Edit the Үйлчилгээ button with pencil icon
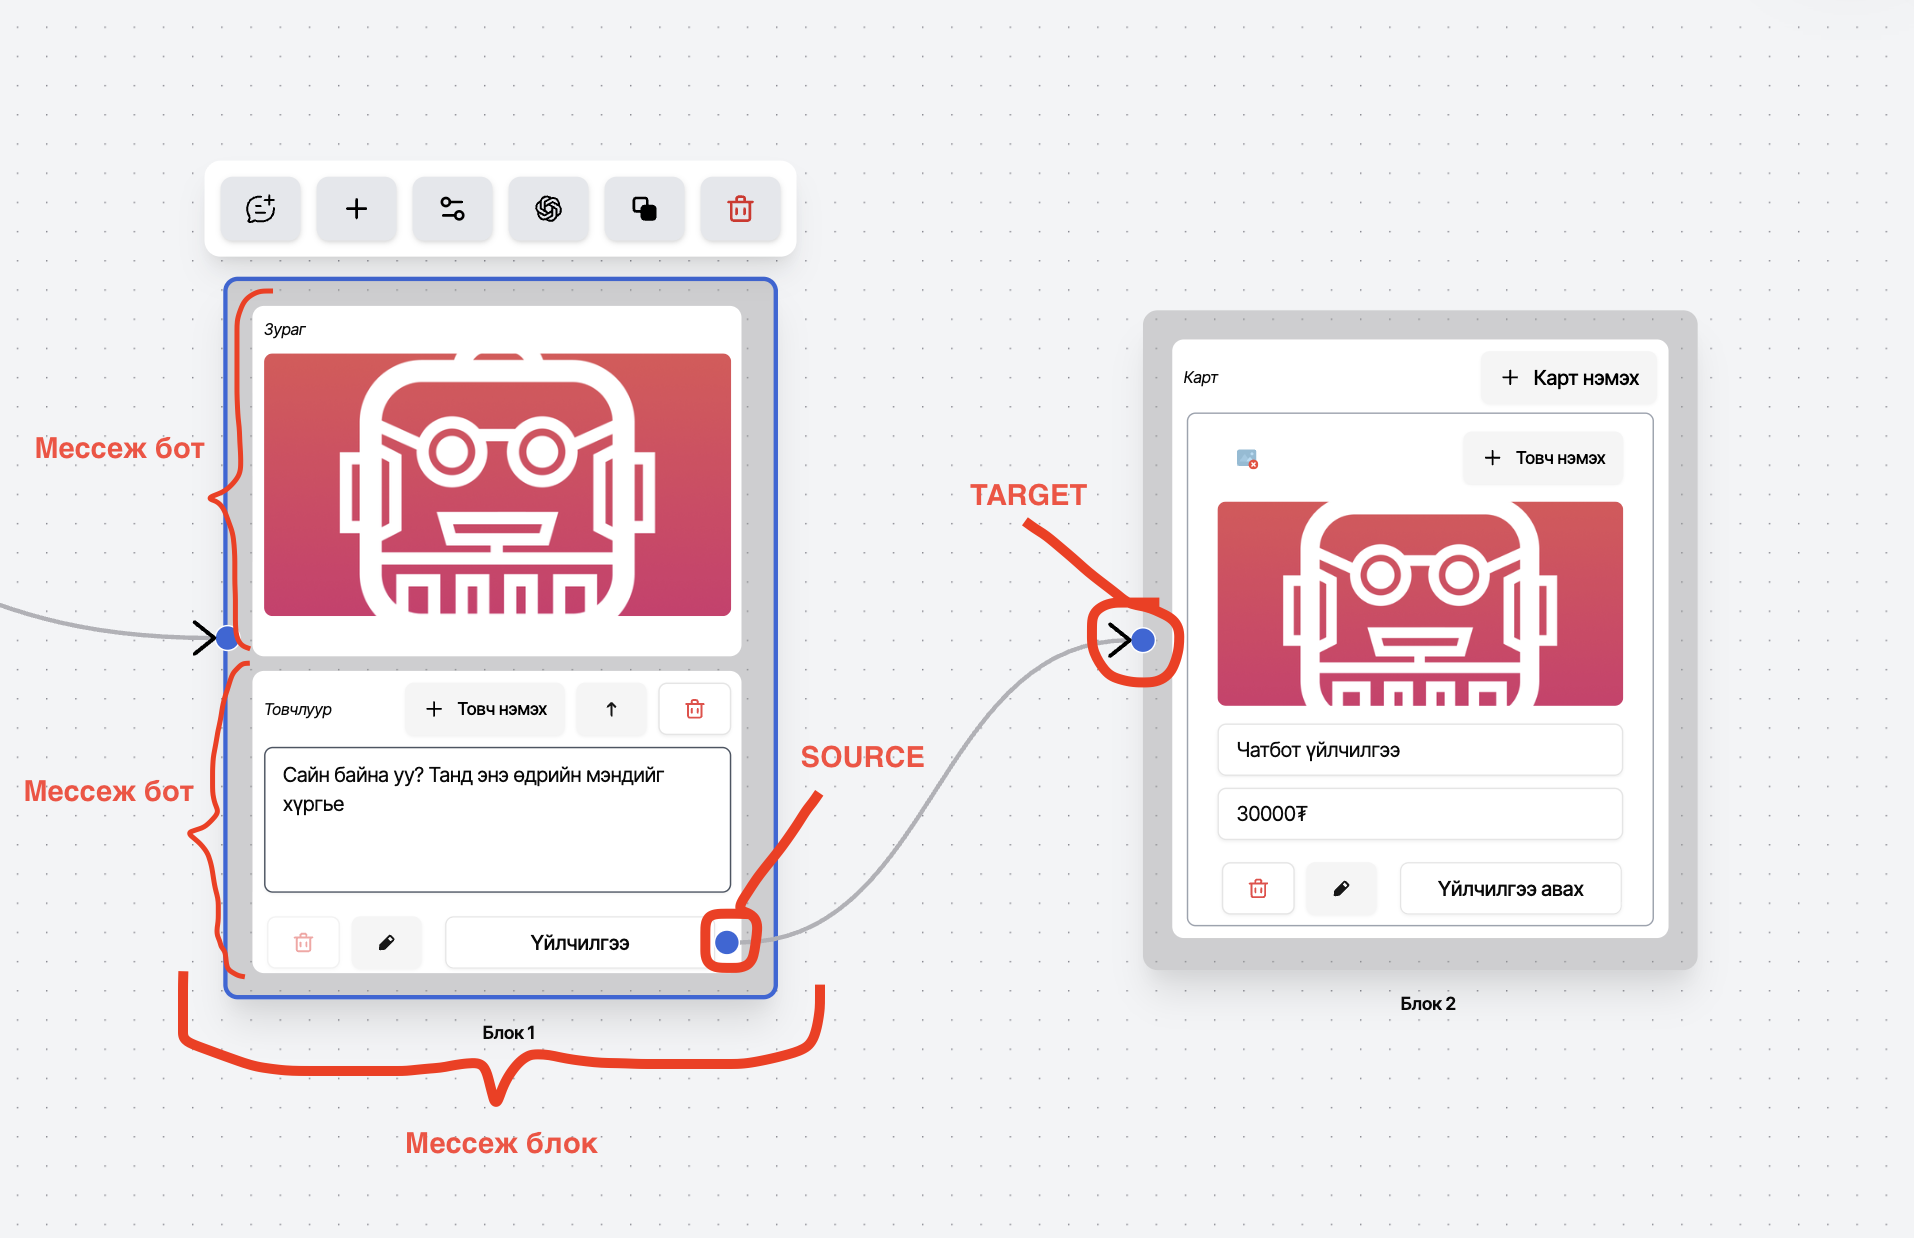Image resolution: width=1914 pixels, height=1238 pixels. coord(386,942)
